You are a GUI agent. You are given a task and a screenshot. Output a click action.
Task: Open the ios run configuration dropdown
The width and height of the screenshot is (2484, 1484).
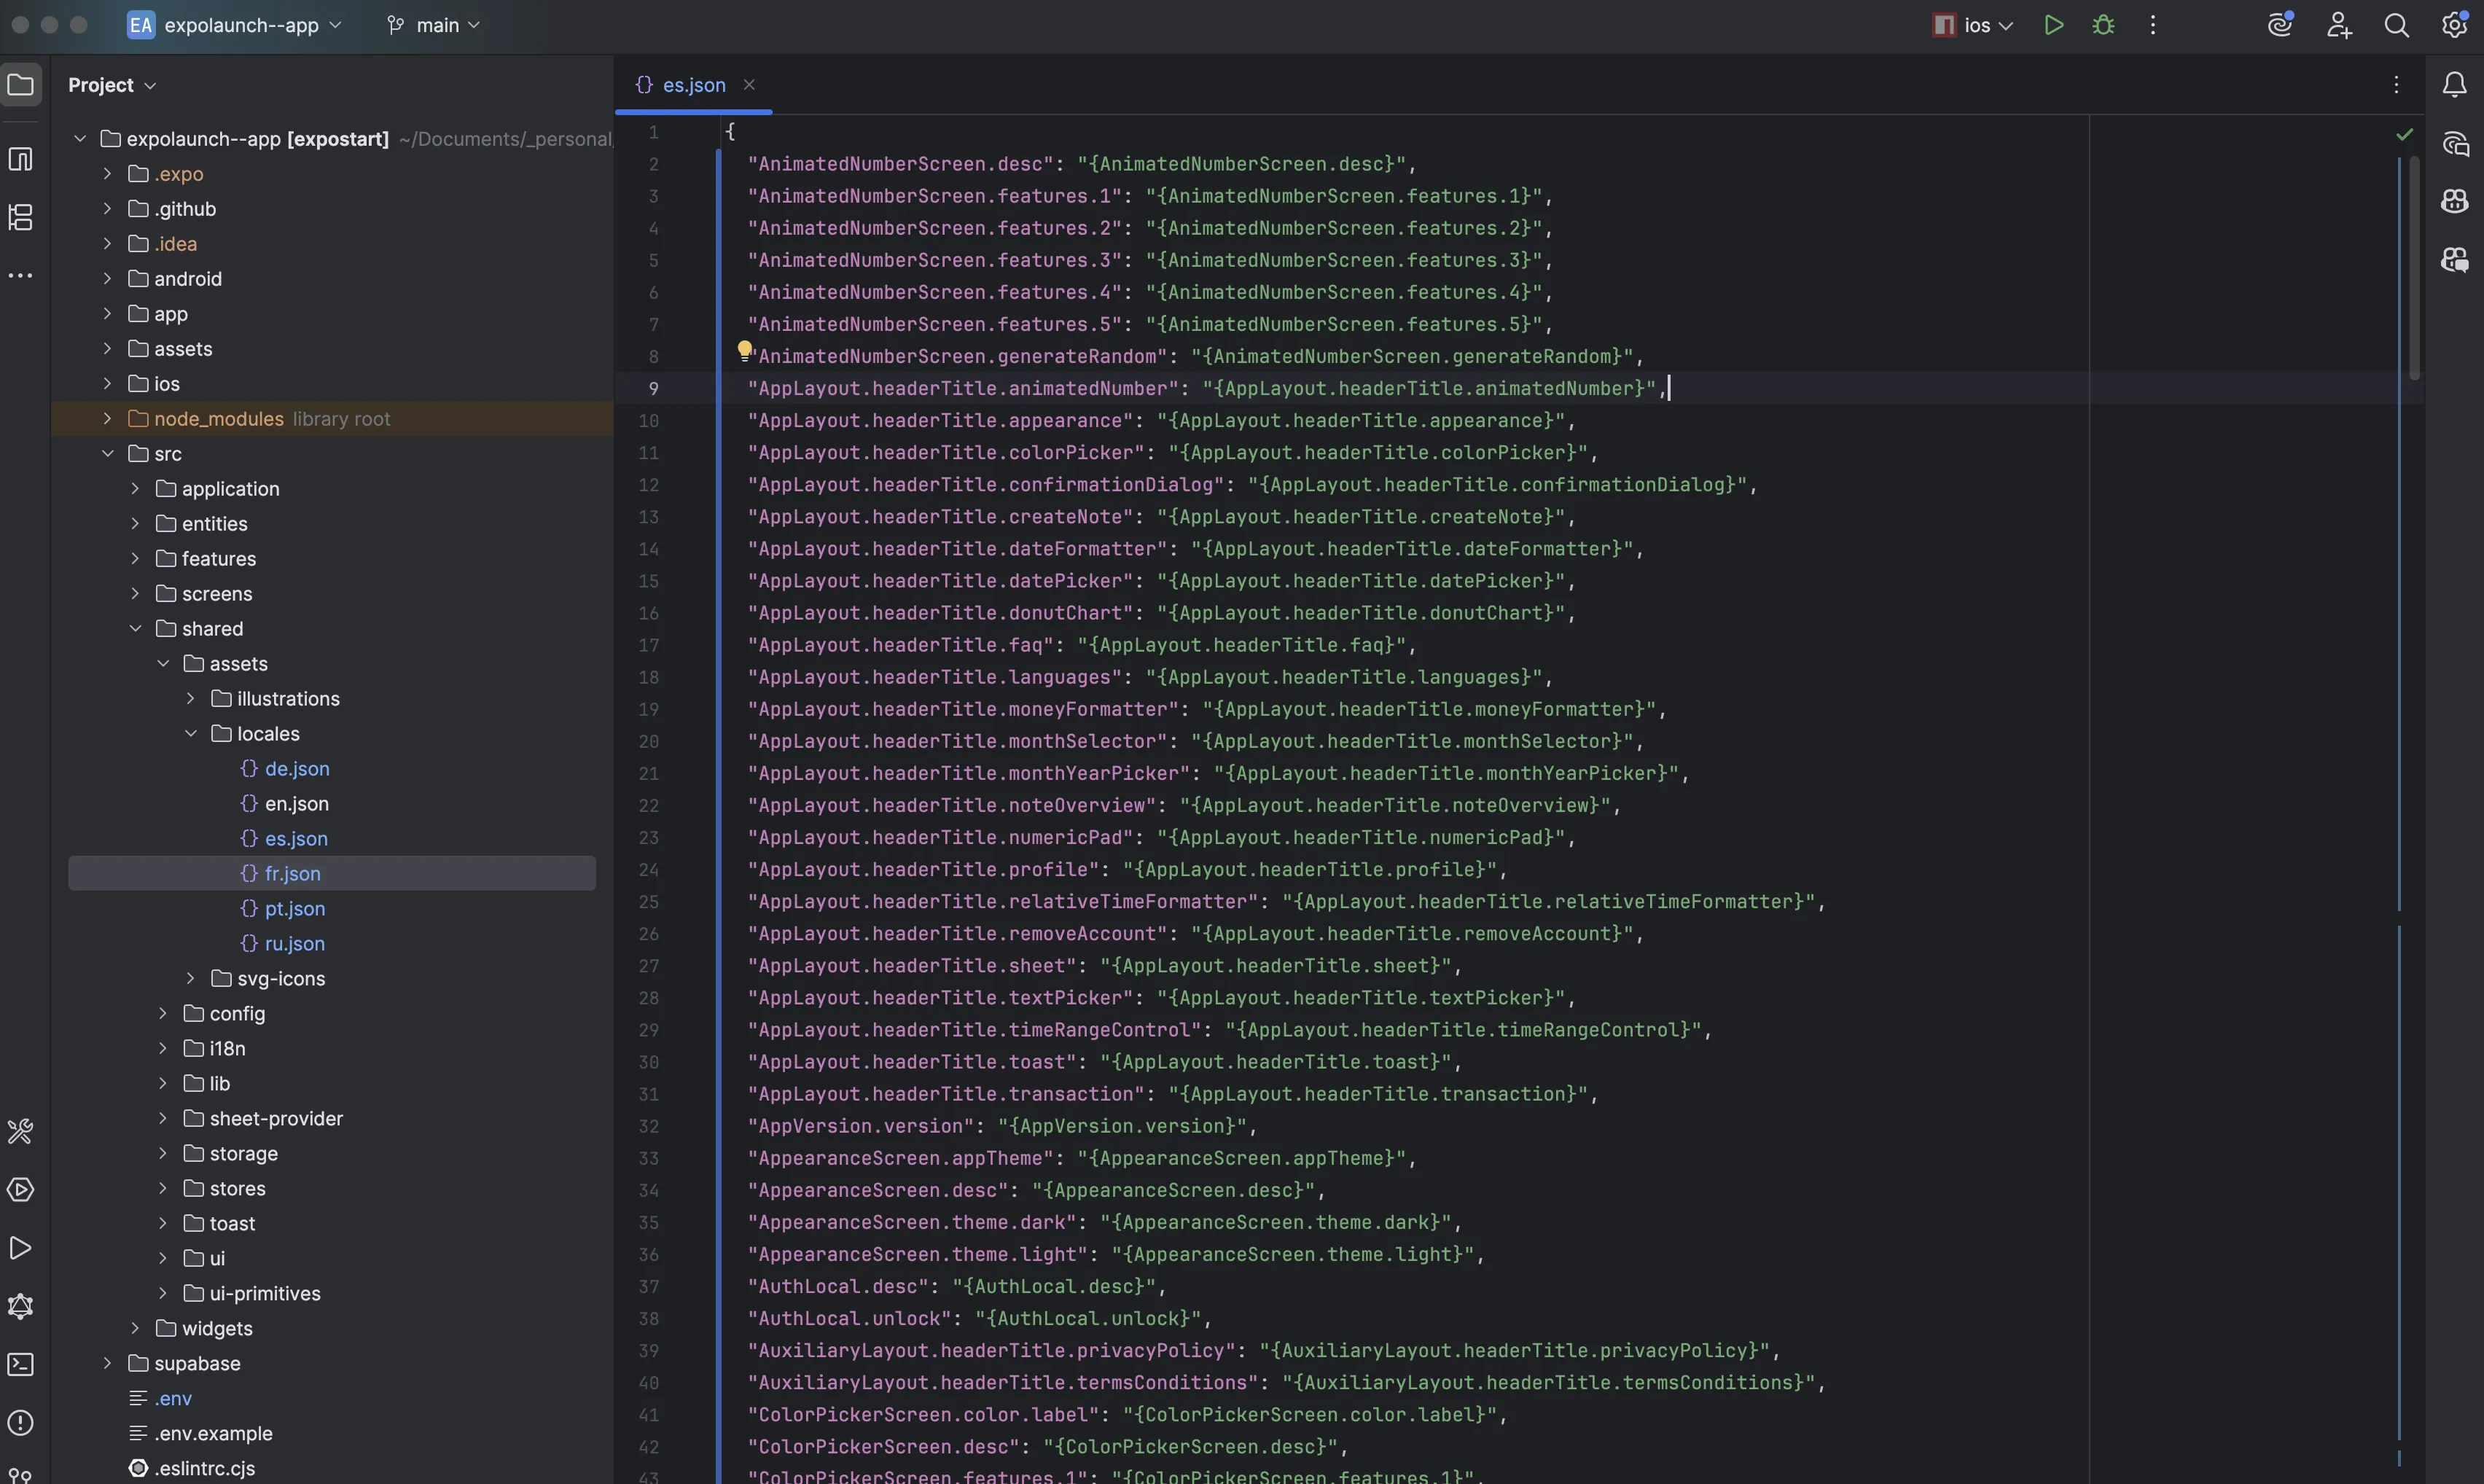point(1973,25)
